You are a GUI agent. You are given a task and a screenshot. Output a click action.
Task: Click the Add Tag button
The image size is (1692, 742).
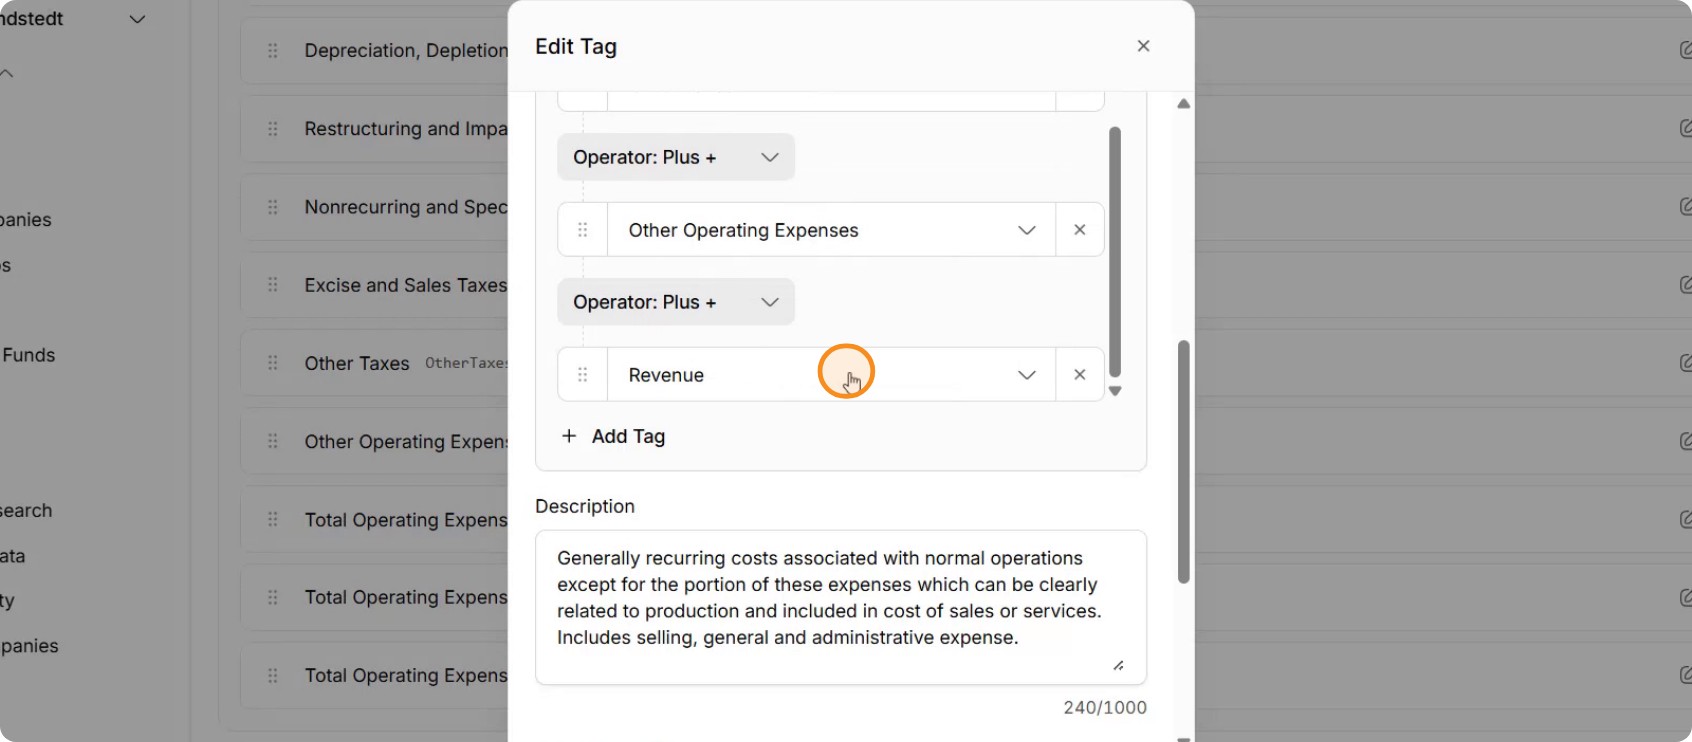coord(613,436)
